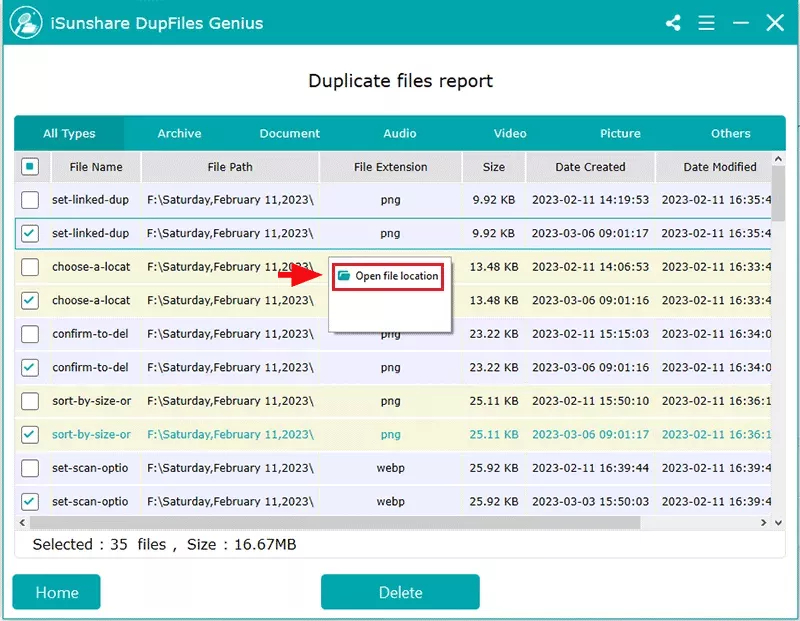The height and width of the screenshot is (621, 800).
Task: Open the hamburger menu icon
Action: click(707, 23)
